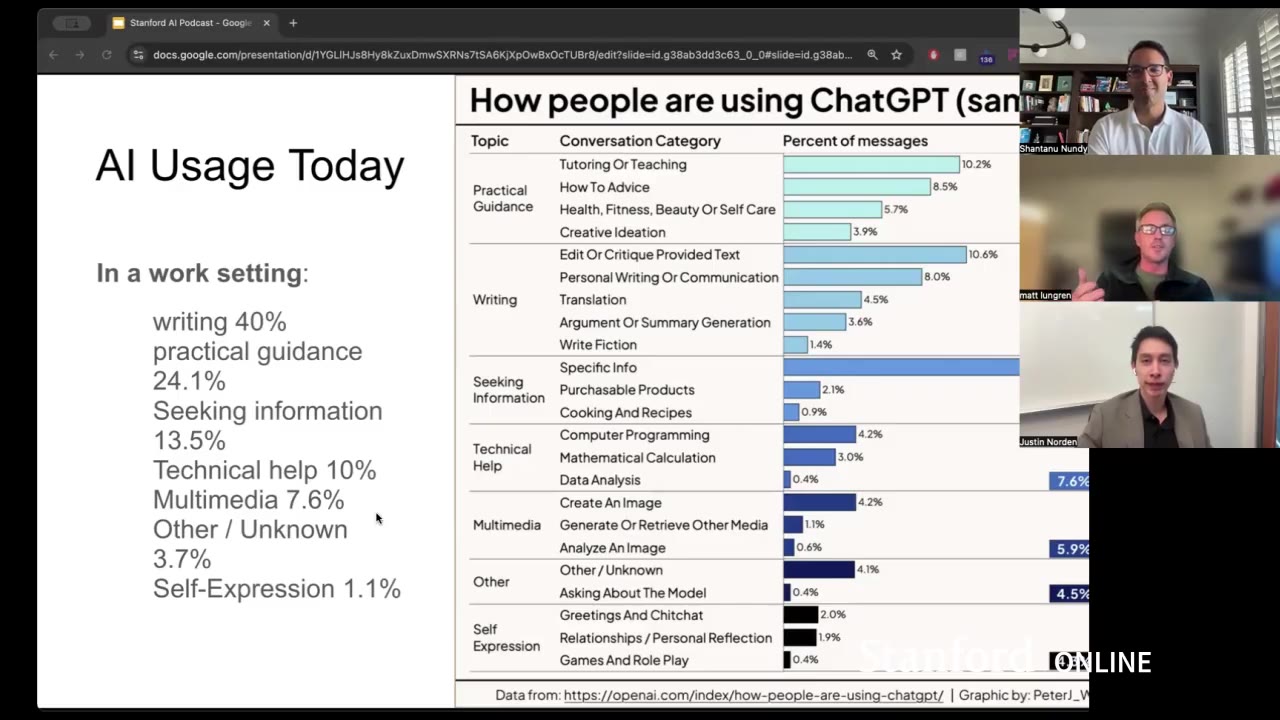The height and width of the screenshot is (720, 1280).
Task: Open the openai.com how-people-are-using-chatgpt link
Action: pos(753,695)
